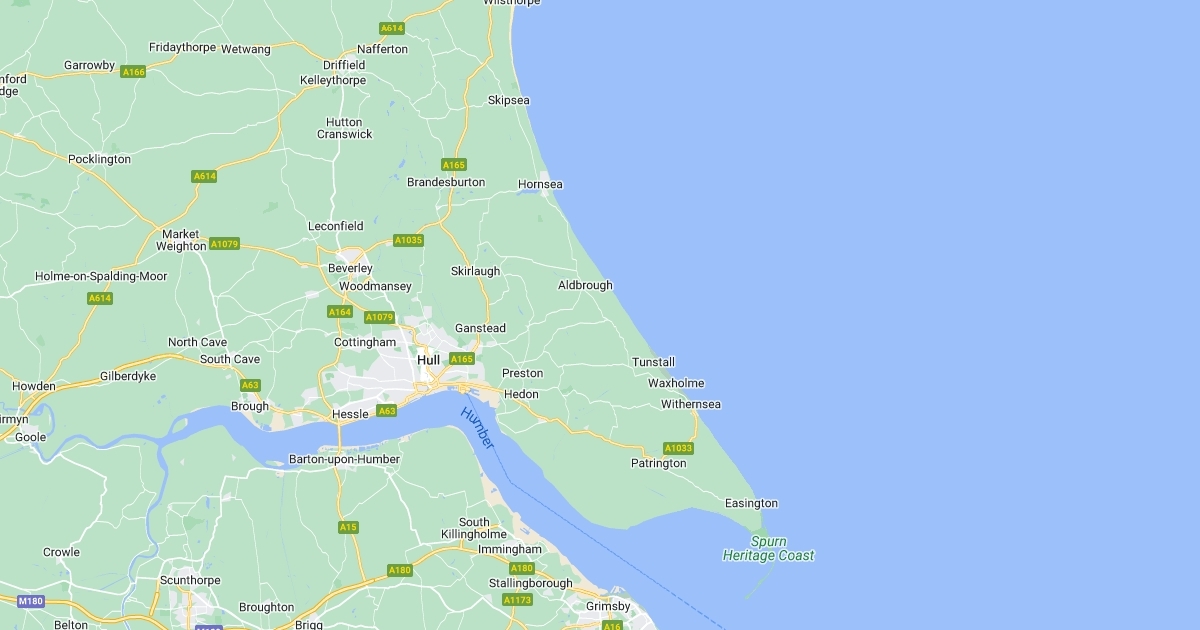Click the M180 motorway shield
Screen dimensions: 1200x630
click(31, 601)
